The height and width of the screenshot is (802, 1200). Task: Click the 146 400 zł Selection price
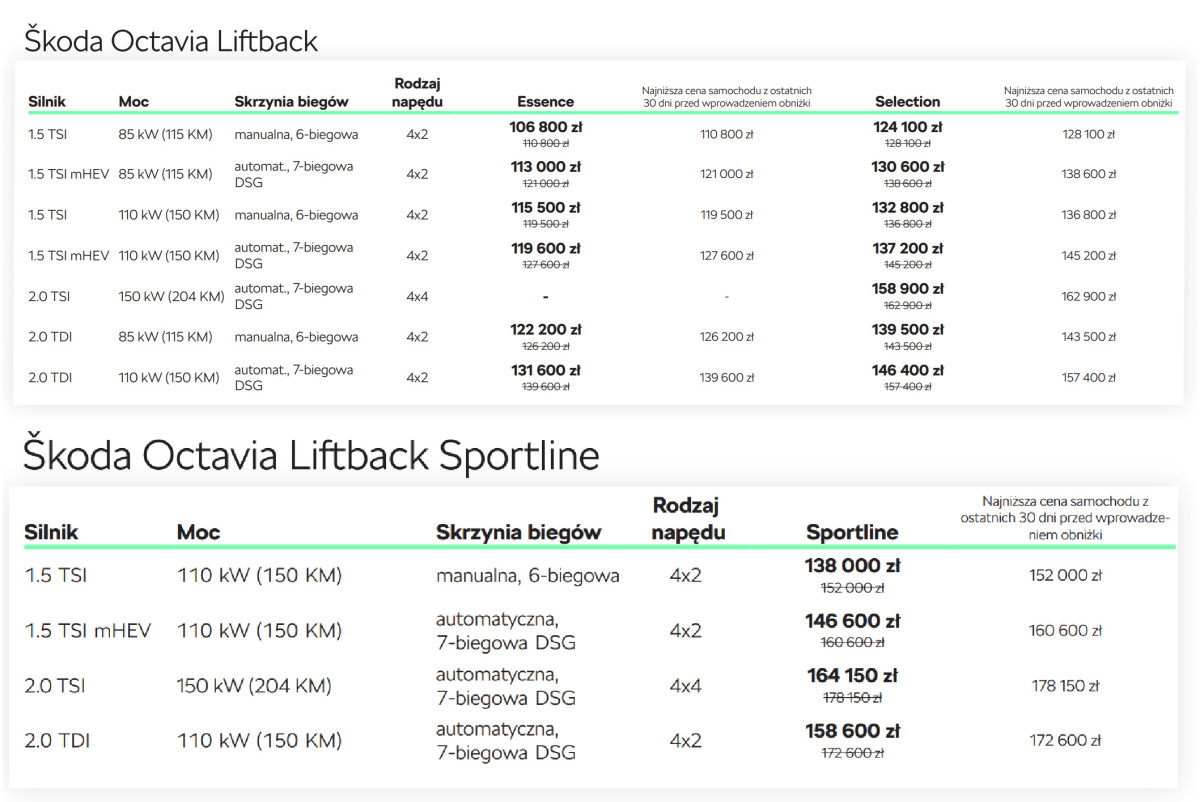pyautogui.click(x=907, y=370)
